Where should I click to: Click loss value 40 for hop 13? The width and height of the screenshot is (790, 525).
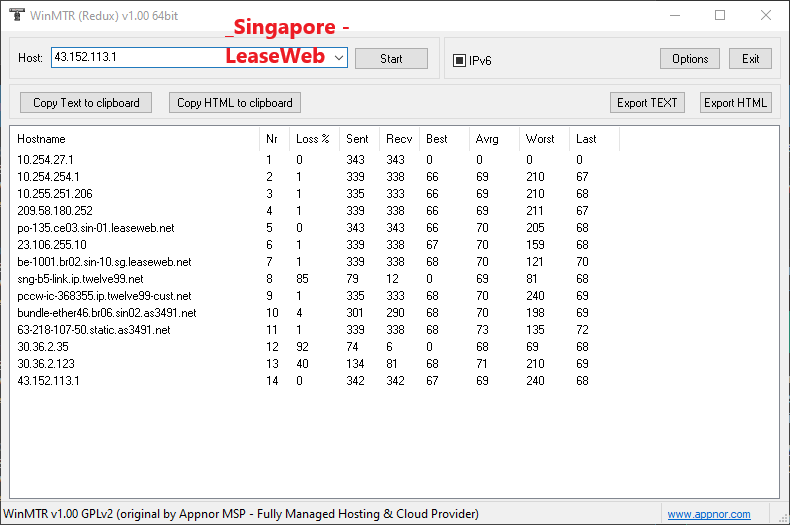(x=302, y=364)
